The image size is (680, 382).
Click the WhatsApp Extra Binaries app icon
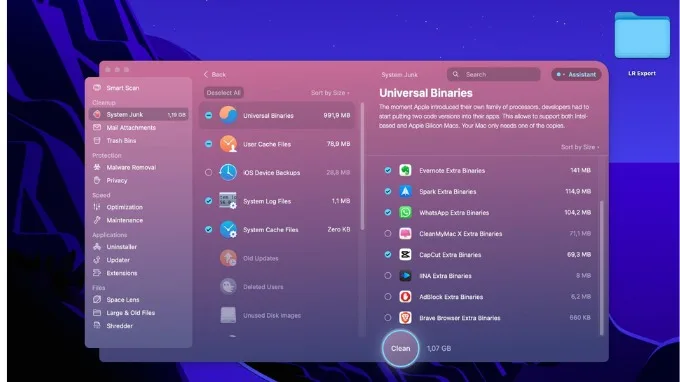(405, 212)
